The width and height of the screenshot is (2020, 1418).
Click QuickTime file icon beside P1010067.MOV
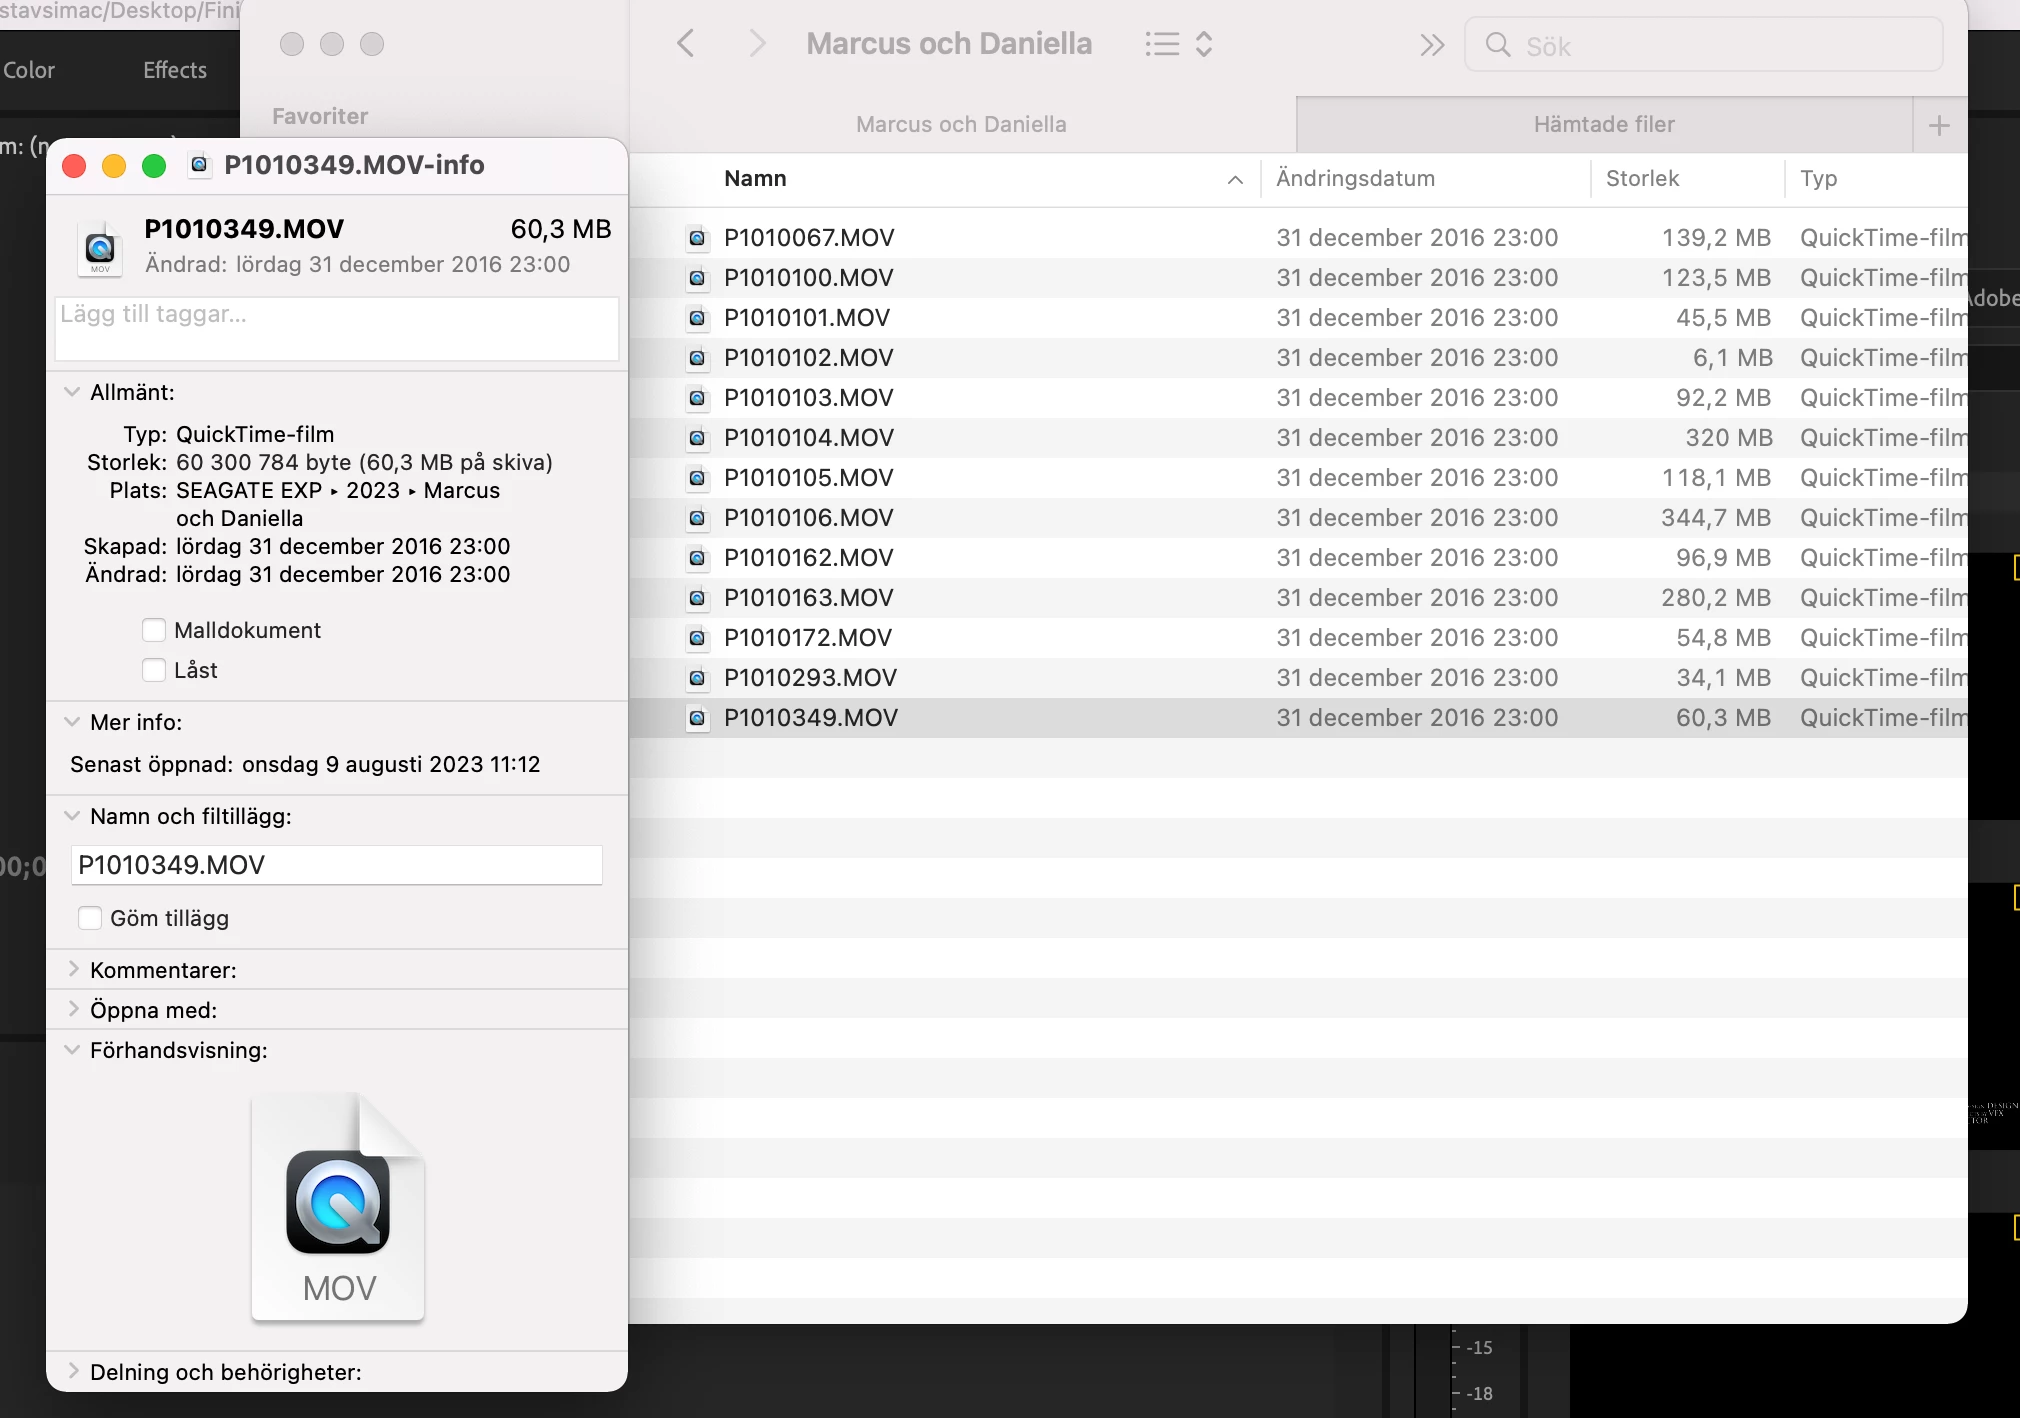[697, 238]
